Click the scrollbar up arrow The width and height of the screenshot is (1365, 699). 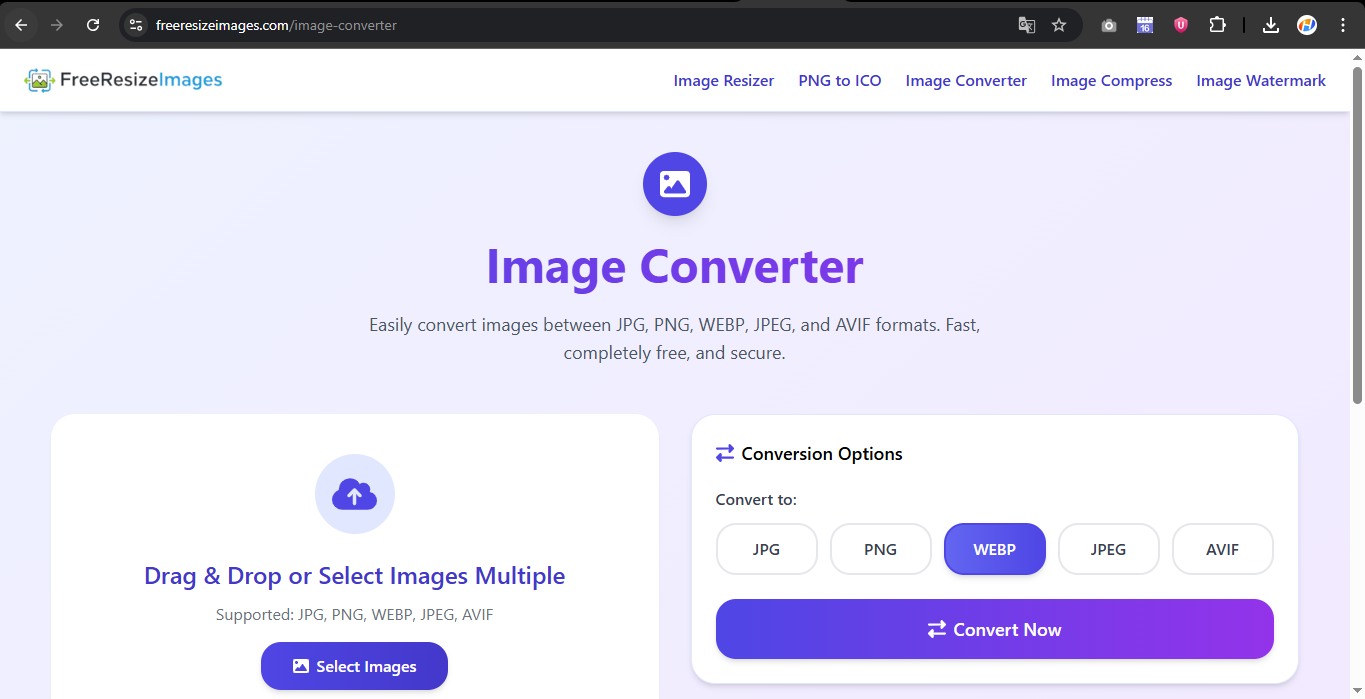click(x=1357, y=56)
